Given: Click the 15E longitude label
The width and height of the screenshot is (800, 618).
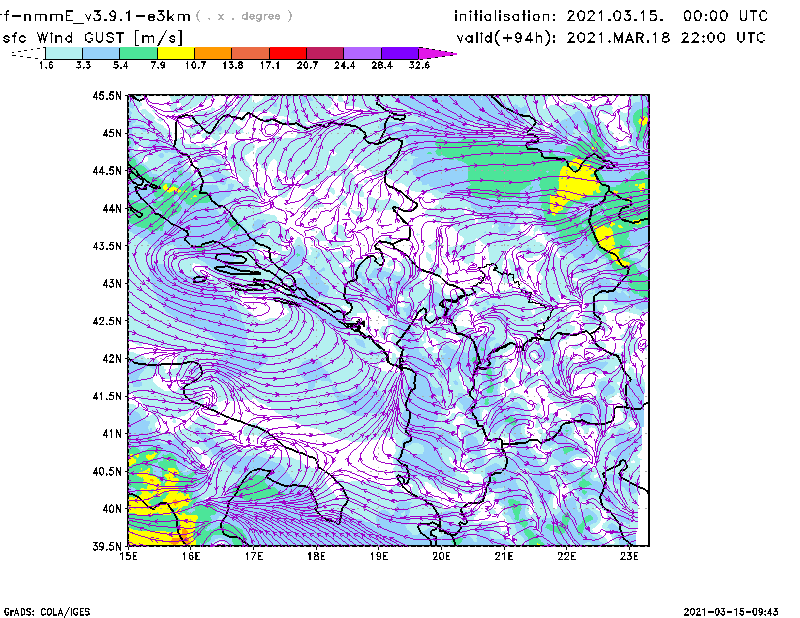Looking at the screenshot, I should point(128,556).
